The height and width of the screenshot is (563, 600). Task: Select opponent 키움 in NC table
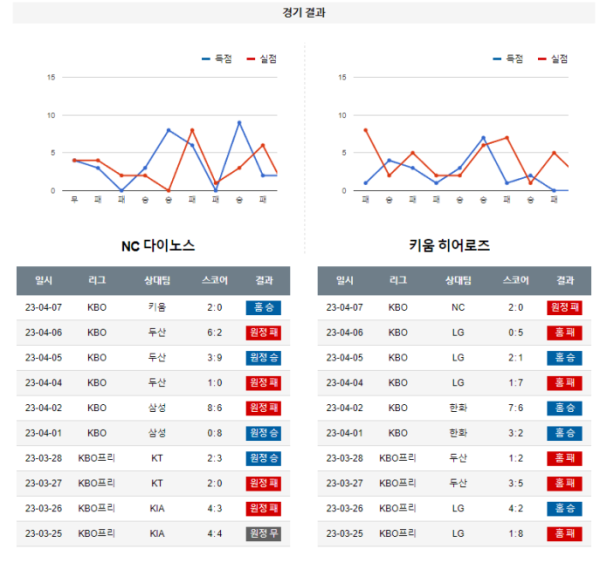click(157, 307)
